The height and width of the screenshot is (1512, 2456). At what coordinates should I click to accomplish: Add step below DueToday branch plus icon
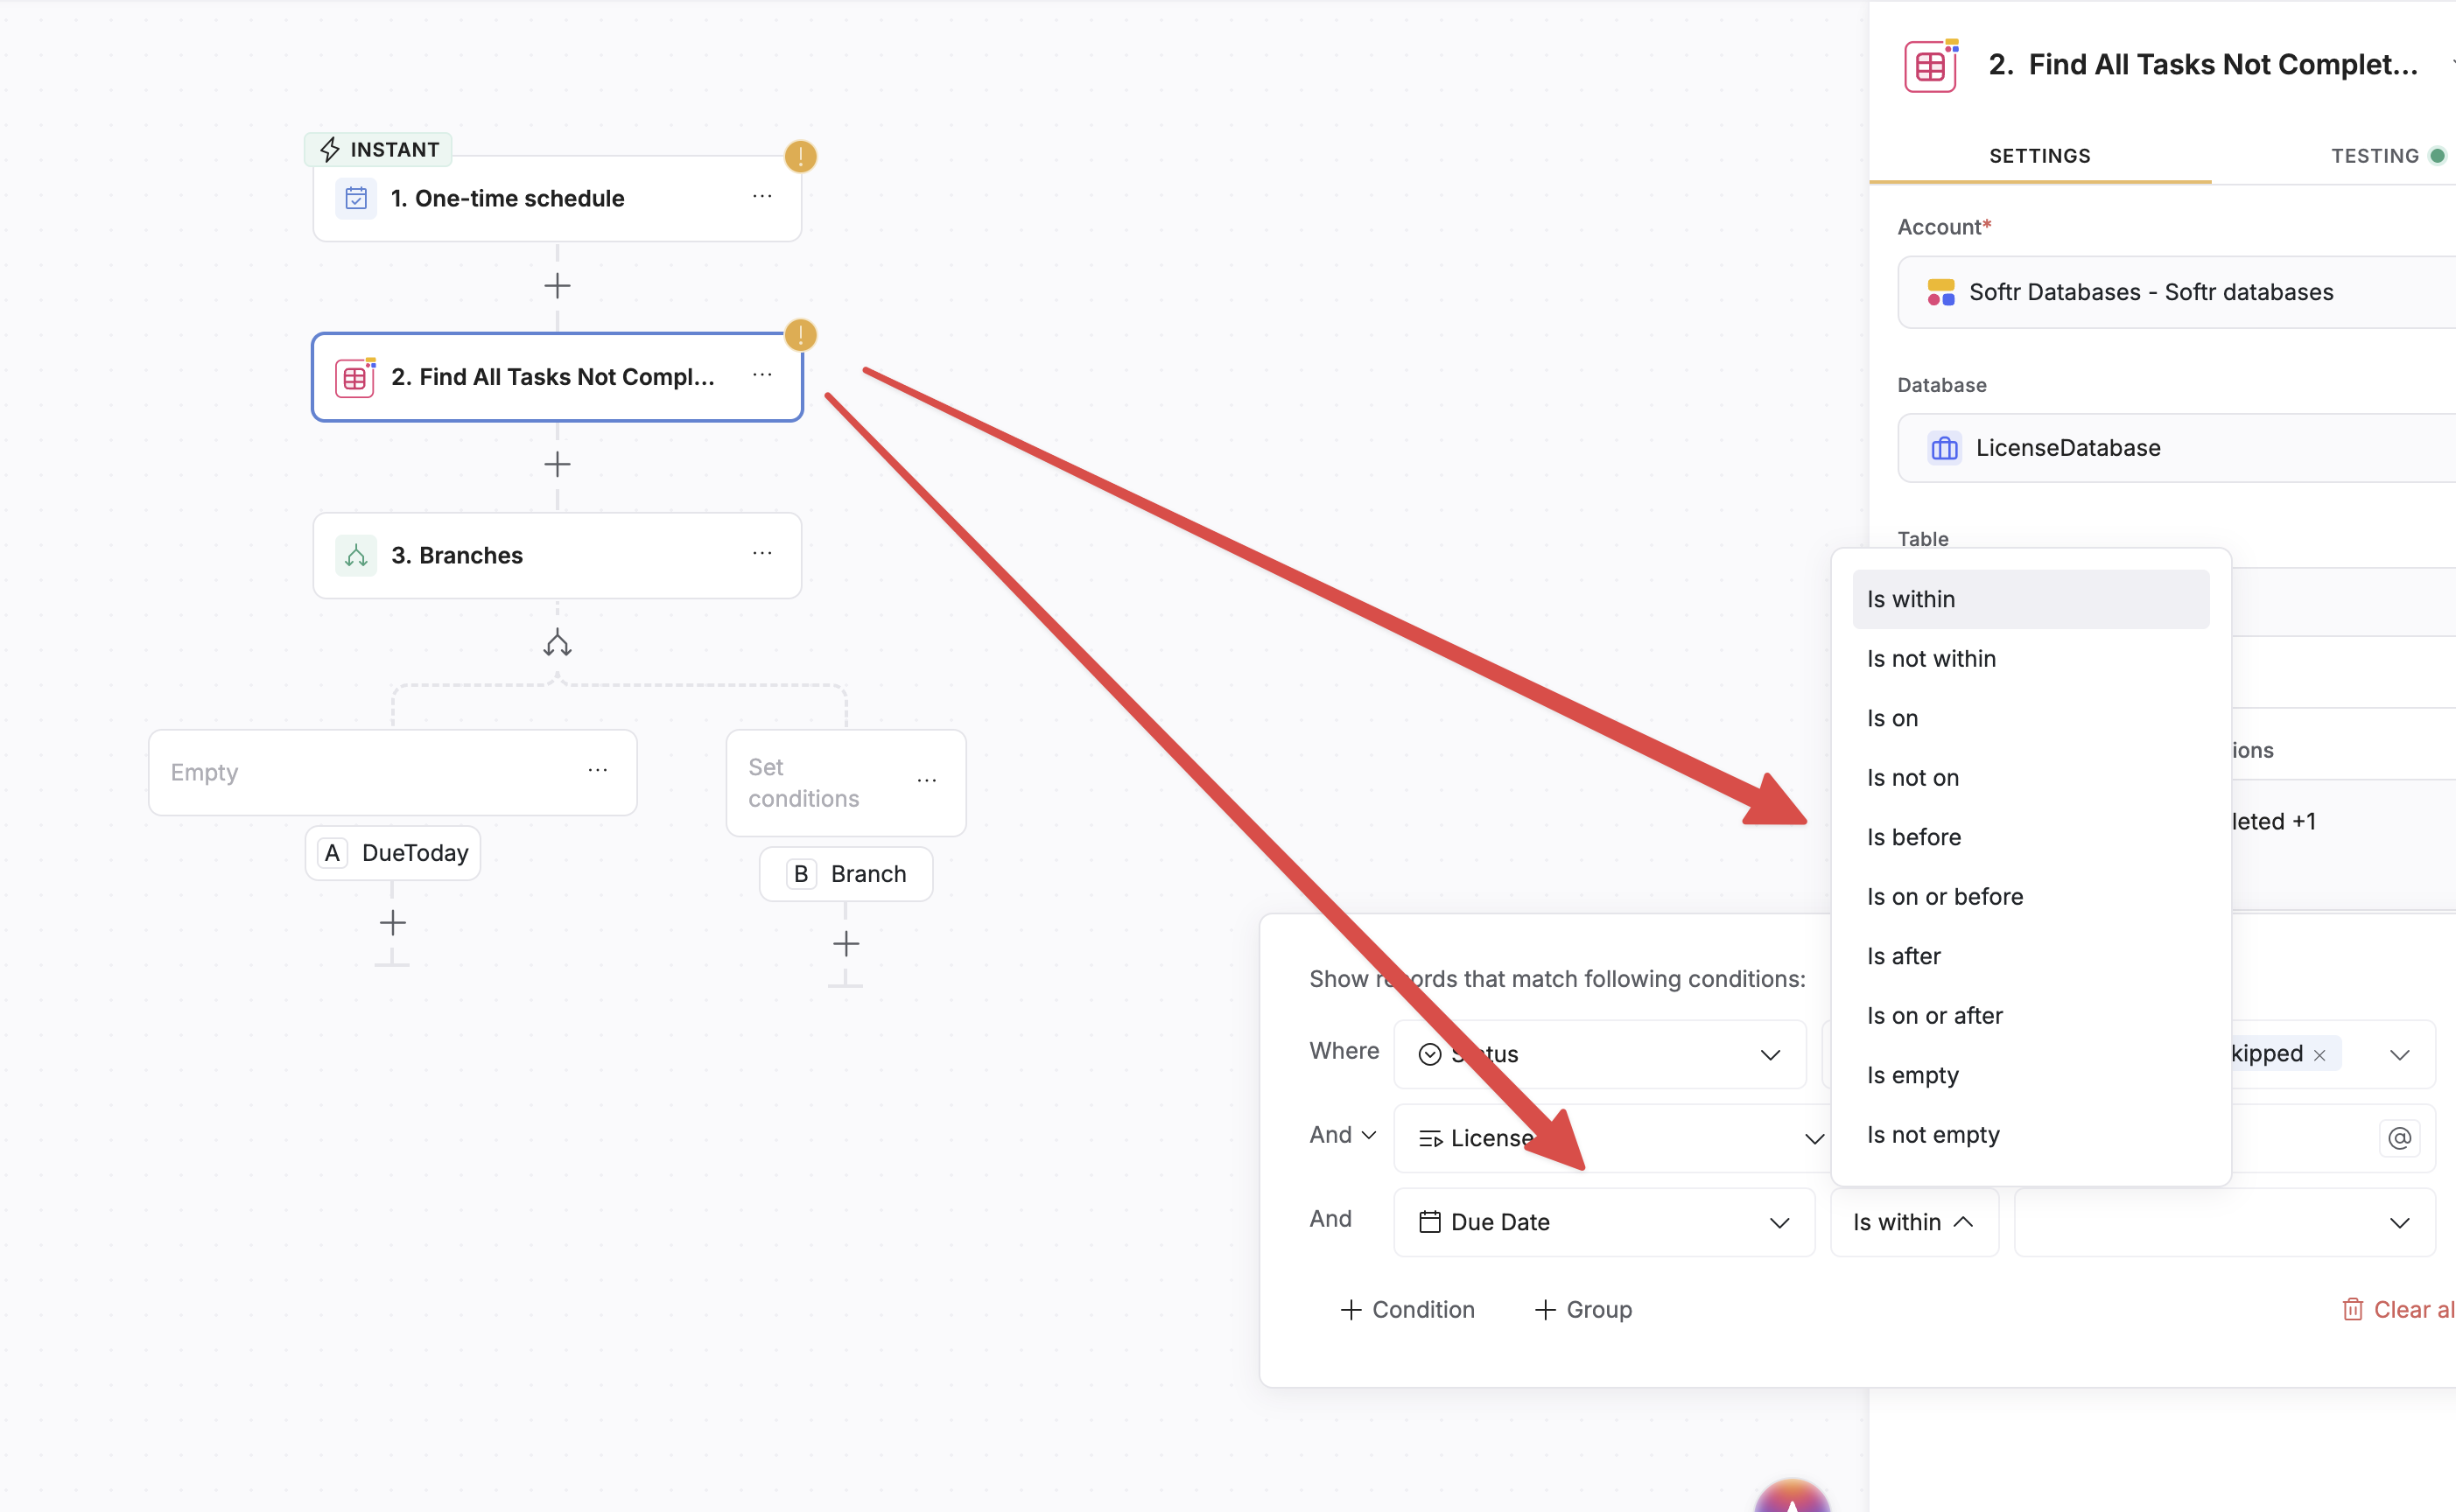click(393, 922)
